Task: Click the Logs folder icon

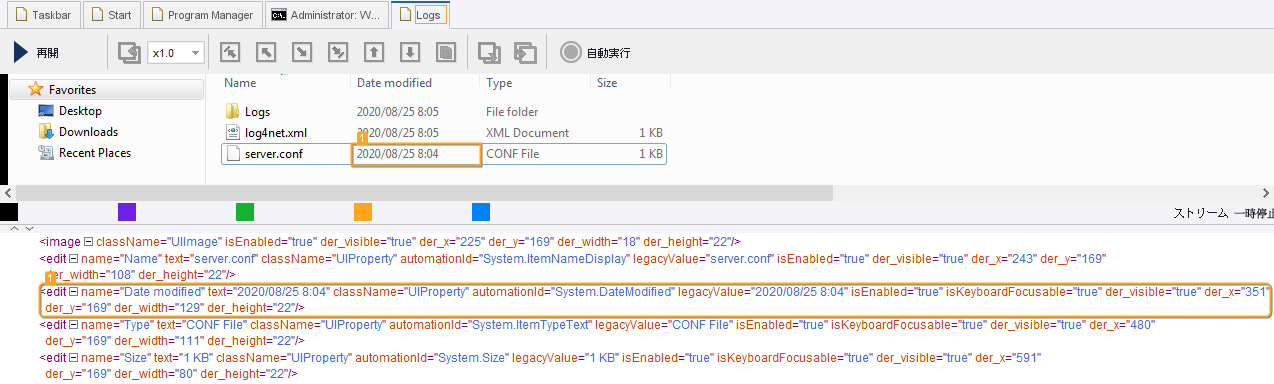Action: (x=233, y=112)
